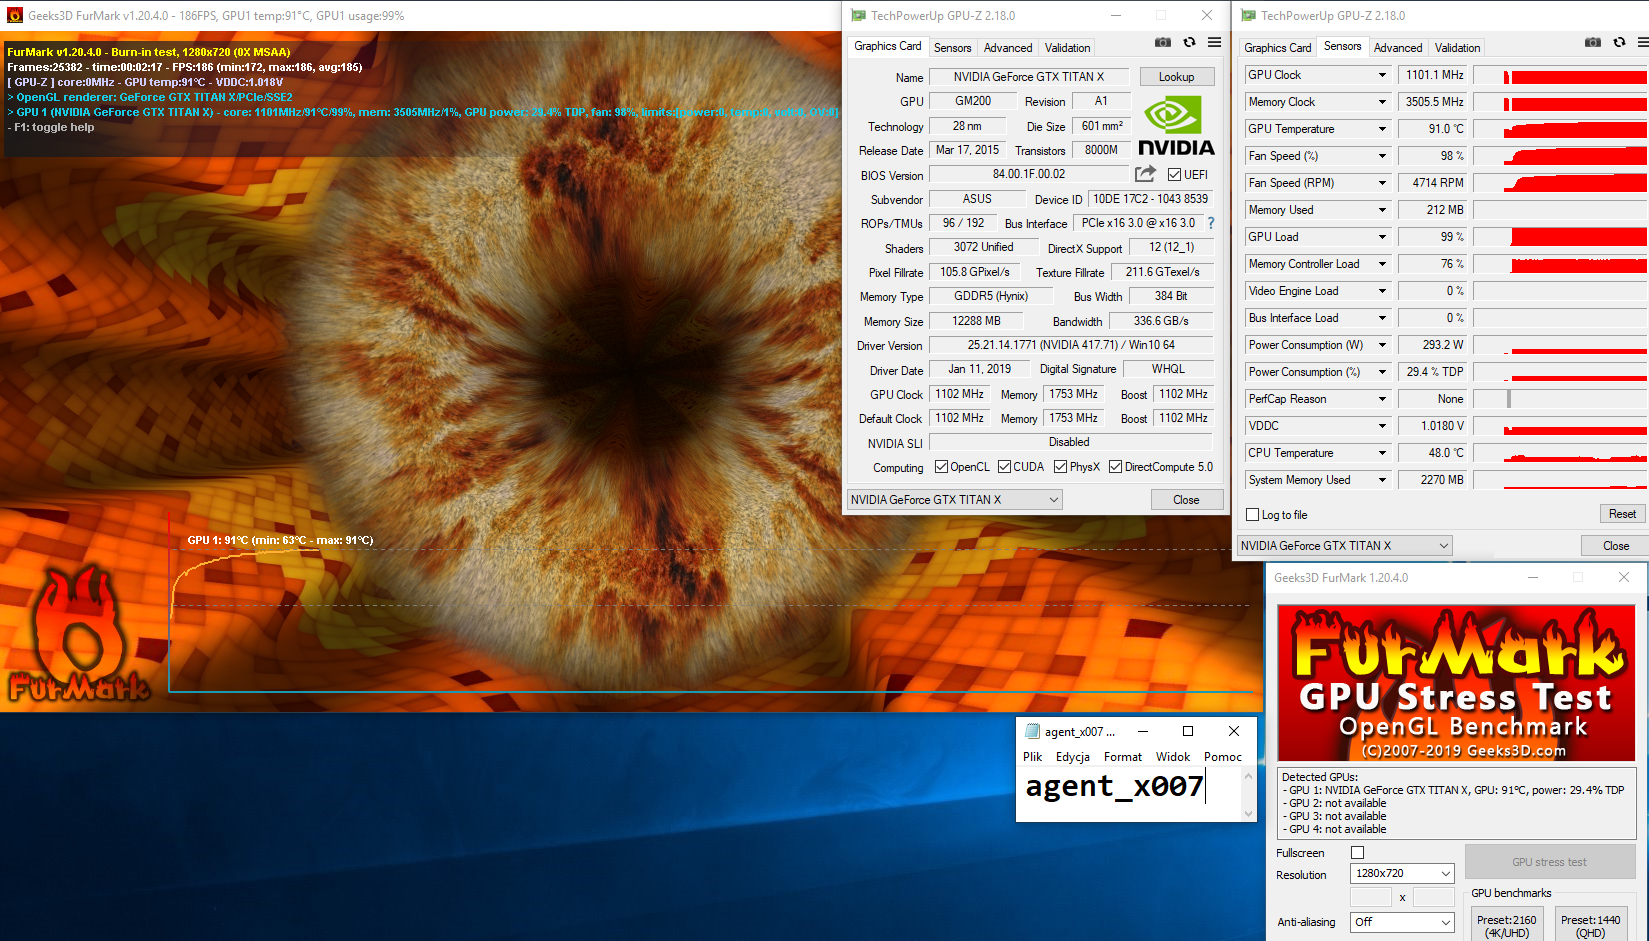Click the Power Consumption (W) sensor graph
Screen dimensions: 1649x941
tap(1560, 345)
